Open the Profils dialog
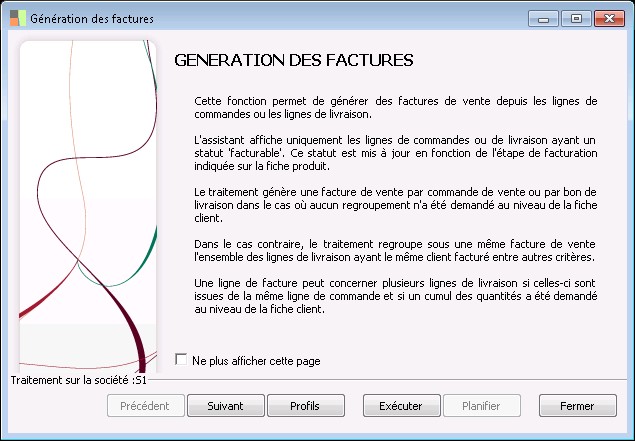Viewport: 635px width, 441px height. (x=304, y=406)
